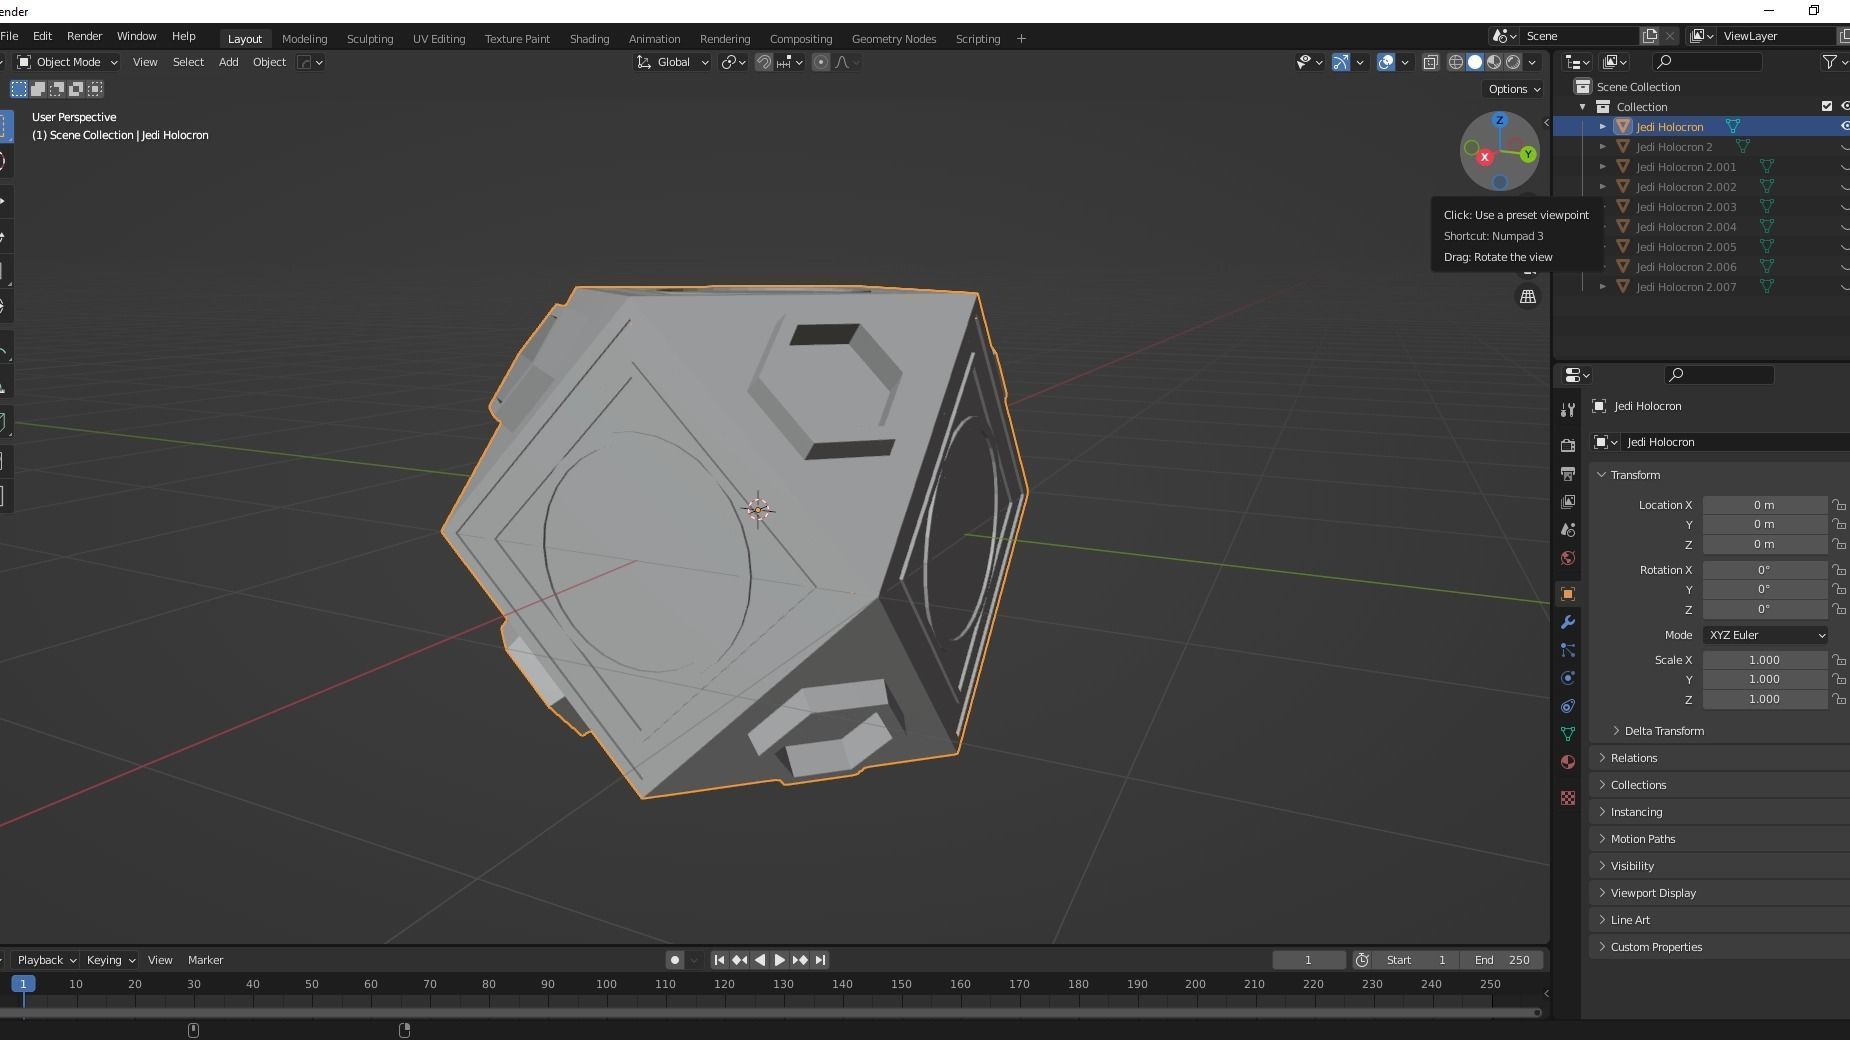Image resolution: width=1850 pixels, height=1040 pixels.
Task: Open the viewport Add menu
Action: 228,62
